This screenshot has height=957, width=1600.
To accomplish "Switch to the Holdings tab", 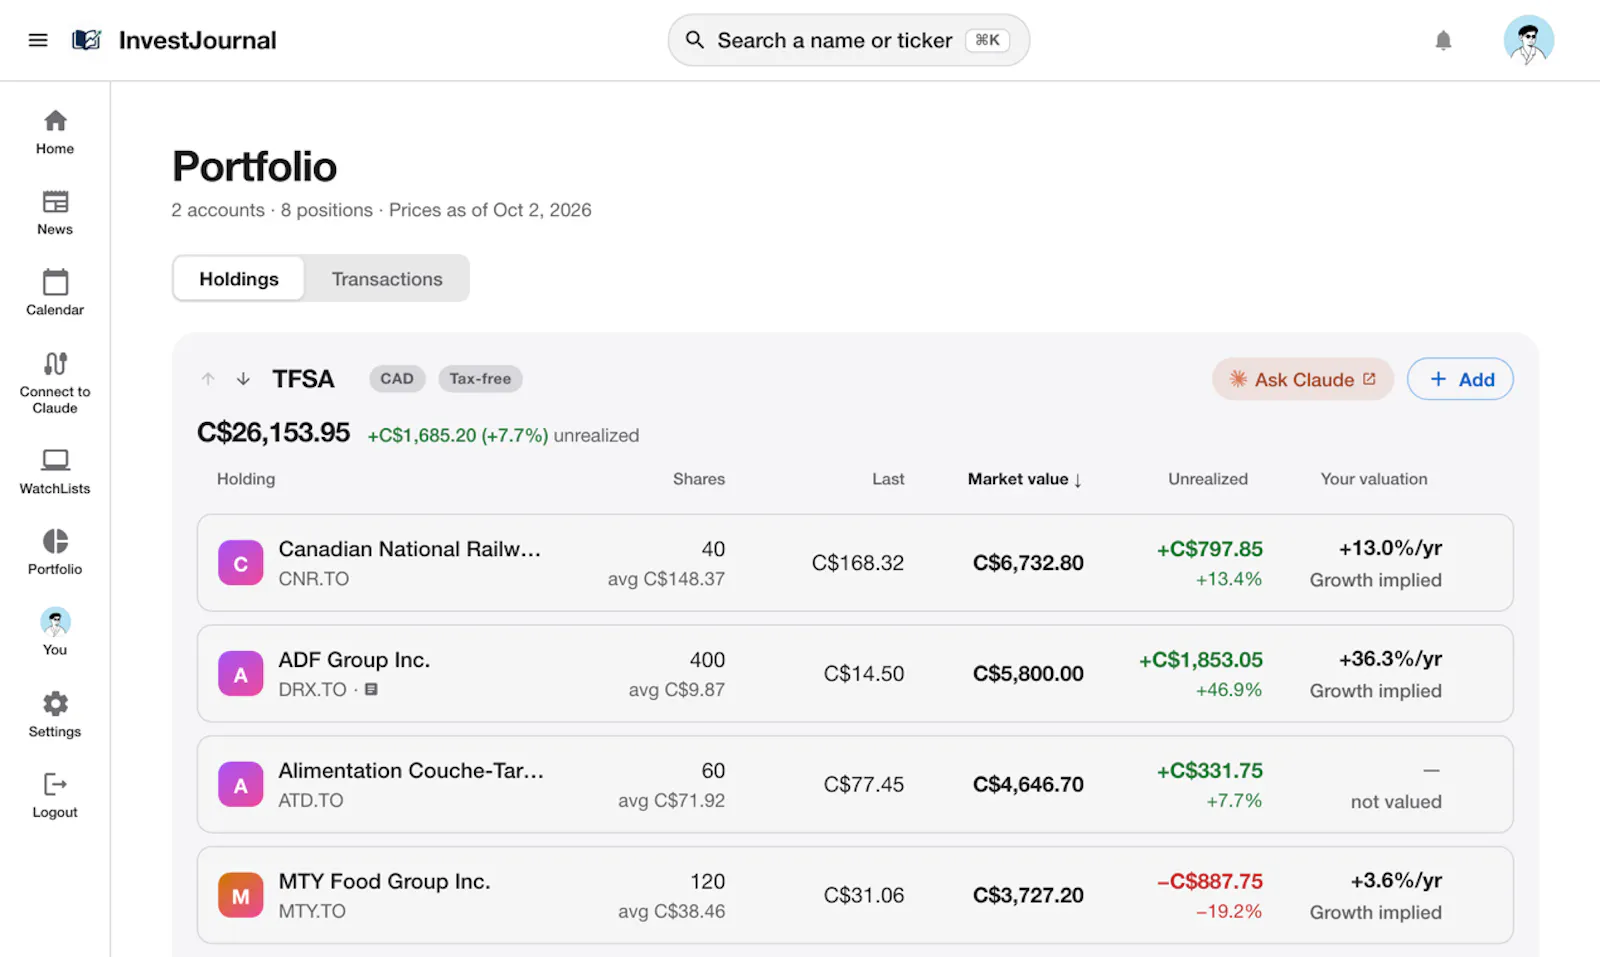I will (239, 279).
